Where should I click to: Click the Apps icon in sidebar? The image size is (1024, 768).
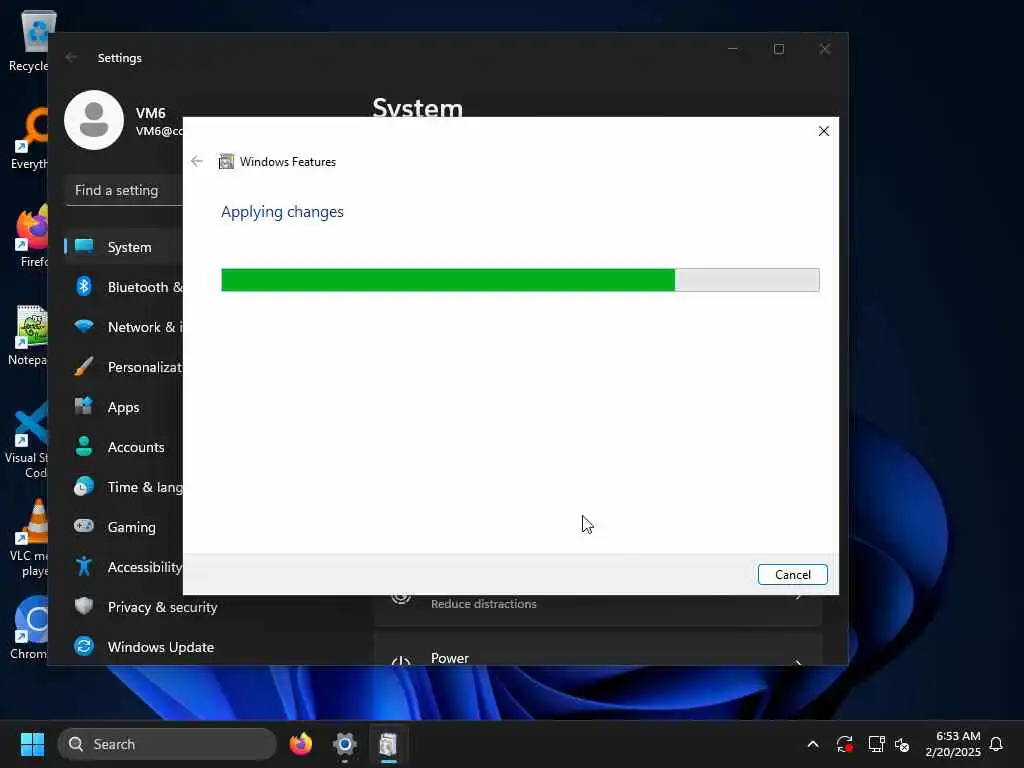tap(84, 406)
